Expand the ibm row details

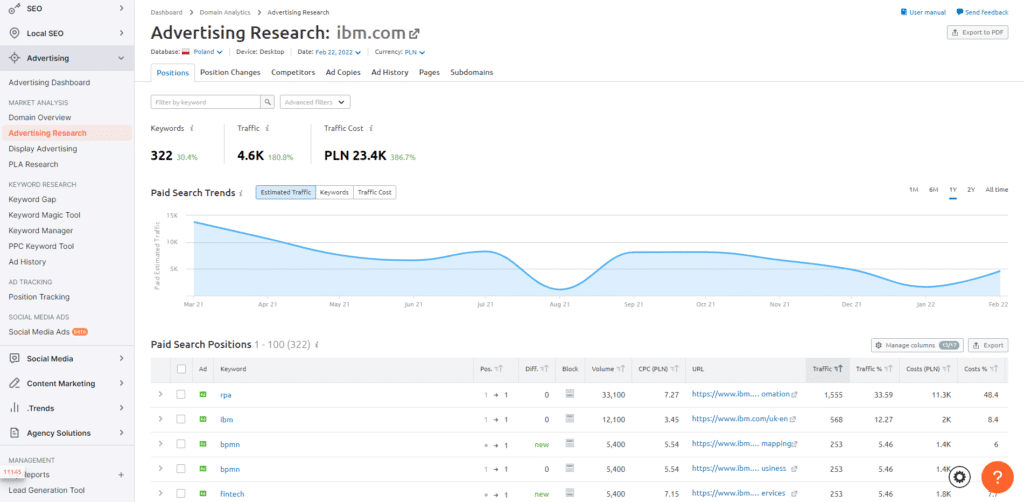(161, 419)
